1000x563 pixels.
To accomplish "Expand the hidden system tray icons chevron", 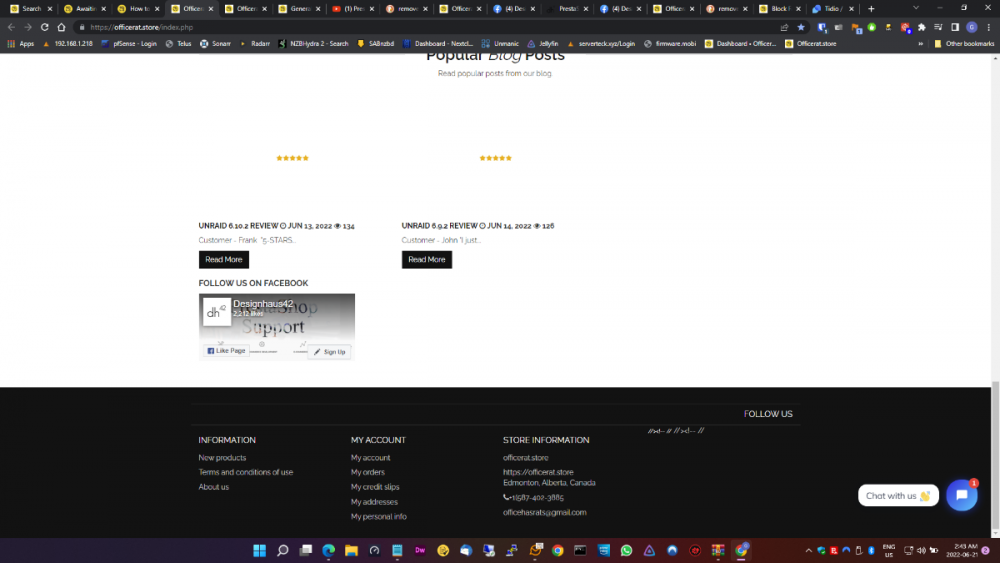I will click(808, 550).
